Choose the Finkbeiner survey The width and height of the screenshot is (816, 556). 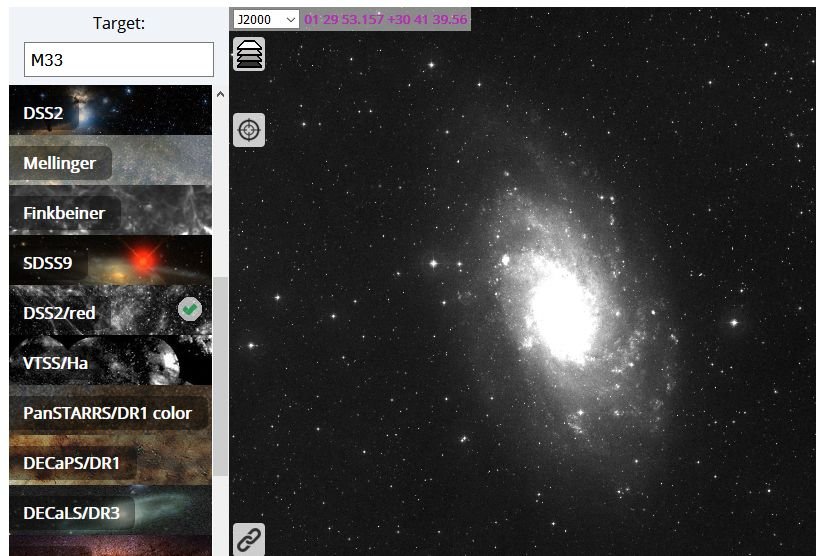(110, 210)
